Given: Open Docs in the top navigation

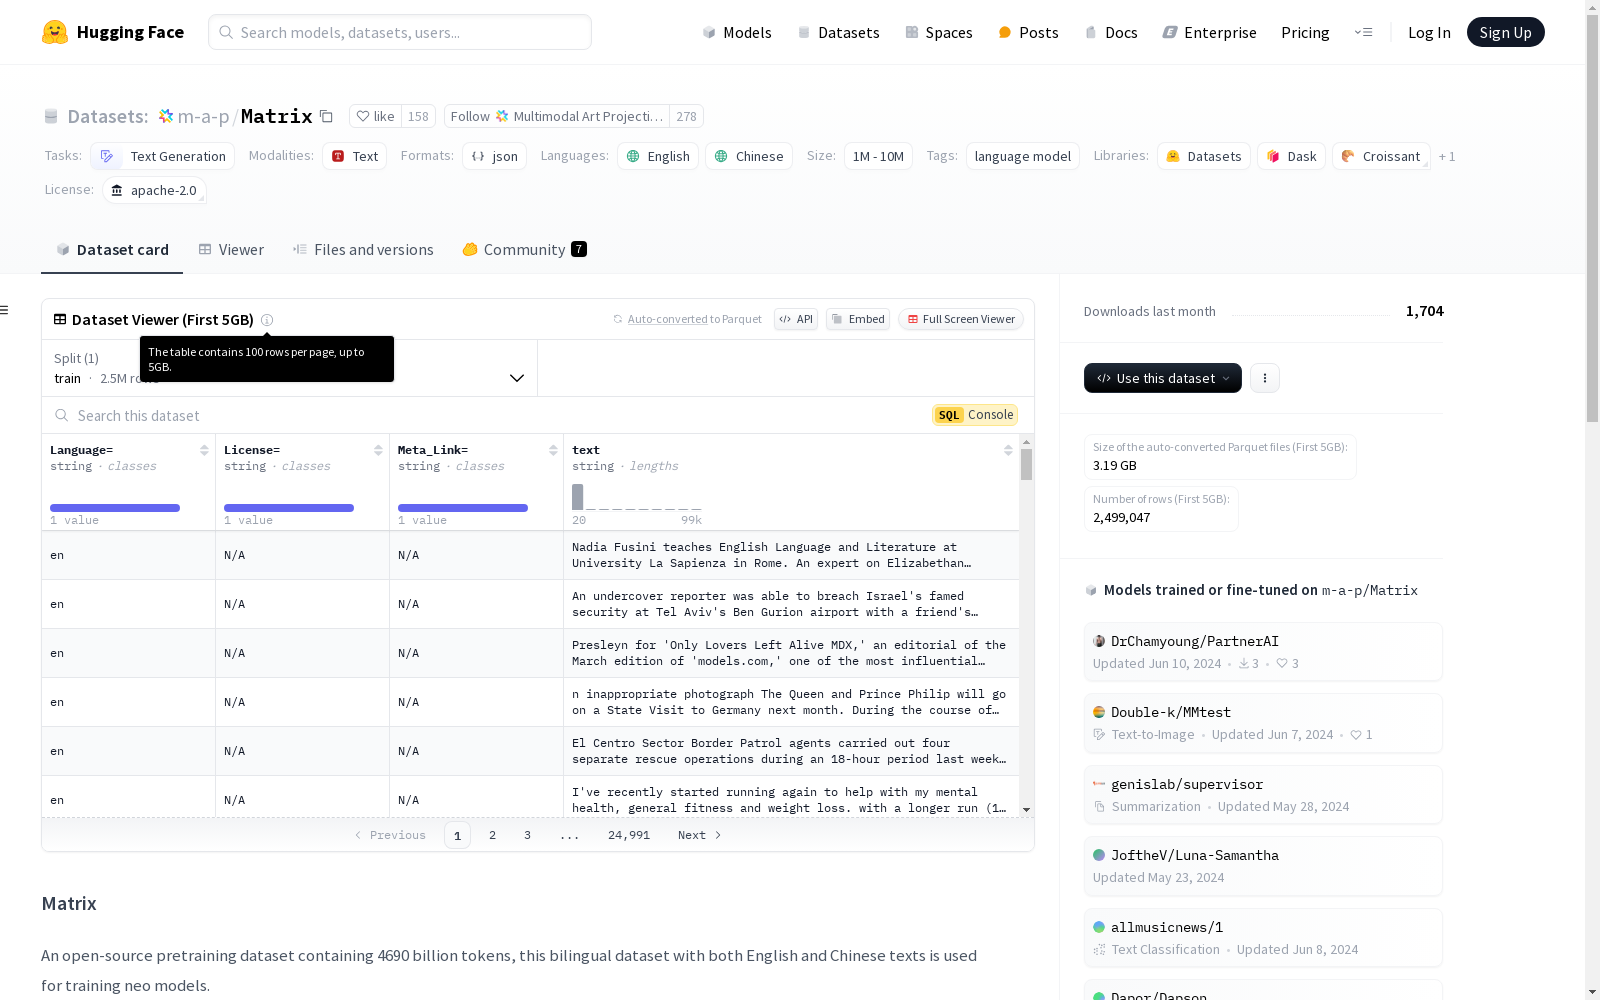Looking at the screenshot, I should tap(1111, 32).
